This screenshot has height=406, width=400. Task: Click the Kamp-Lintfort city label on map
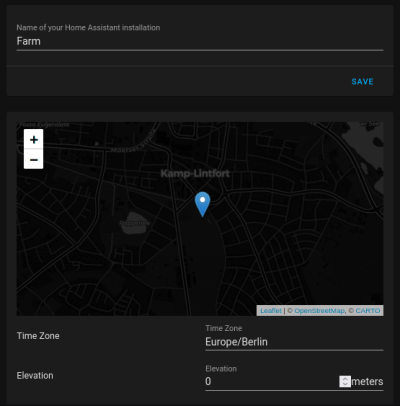tap(195, 173)
